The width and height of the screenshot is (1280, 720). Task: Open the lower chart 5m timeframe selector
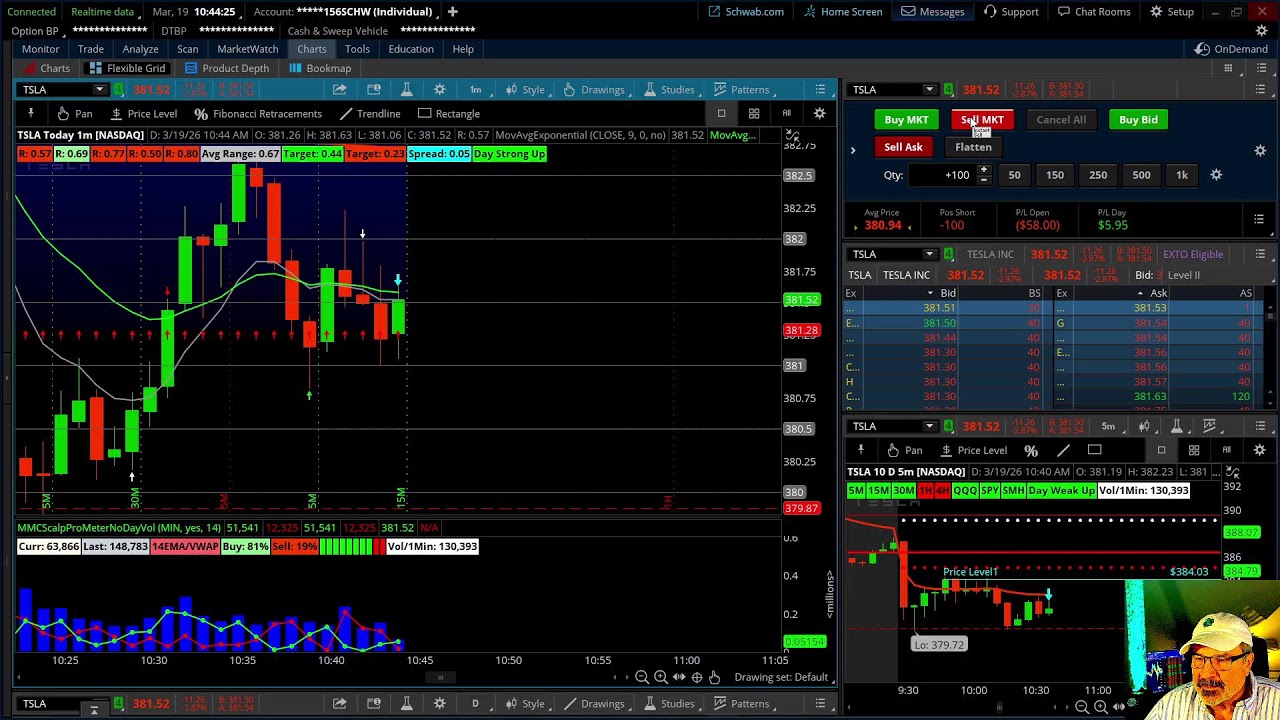(1108, 427)
